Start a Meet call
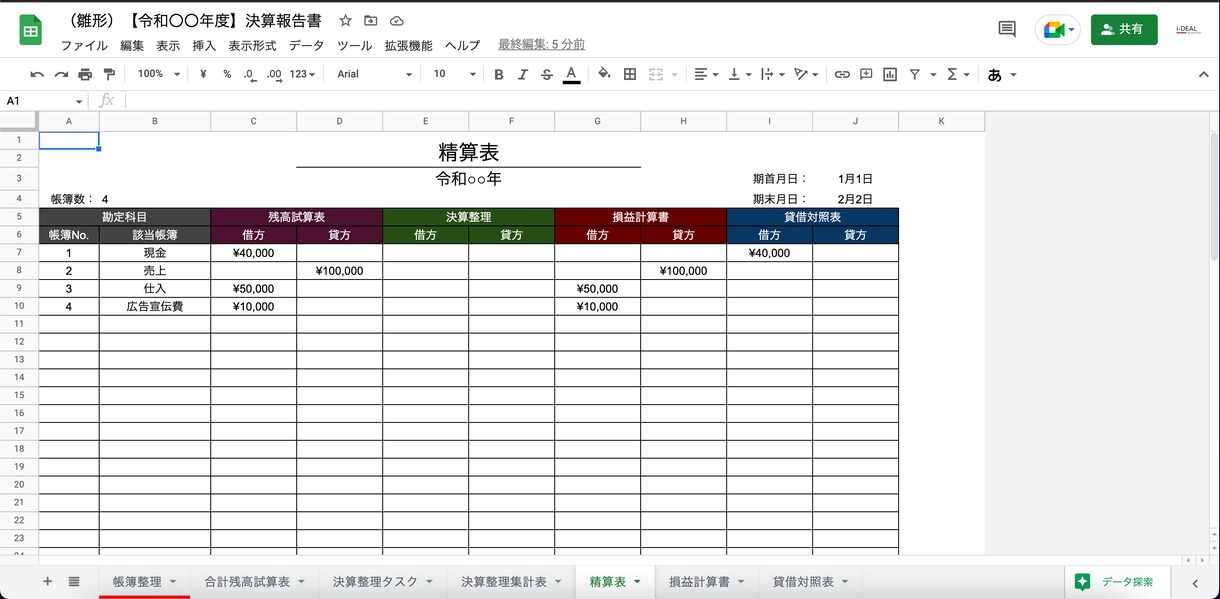This screenshot has width=1220, height=599. click(1057, 30)
